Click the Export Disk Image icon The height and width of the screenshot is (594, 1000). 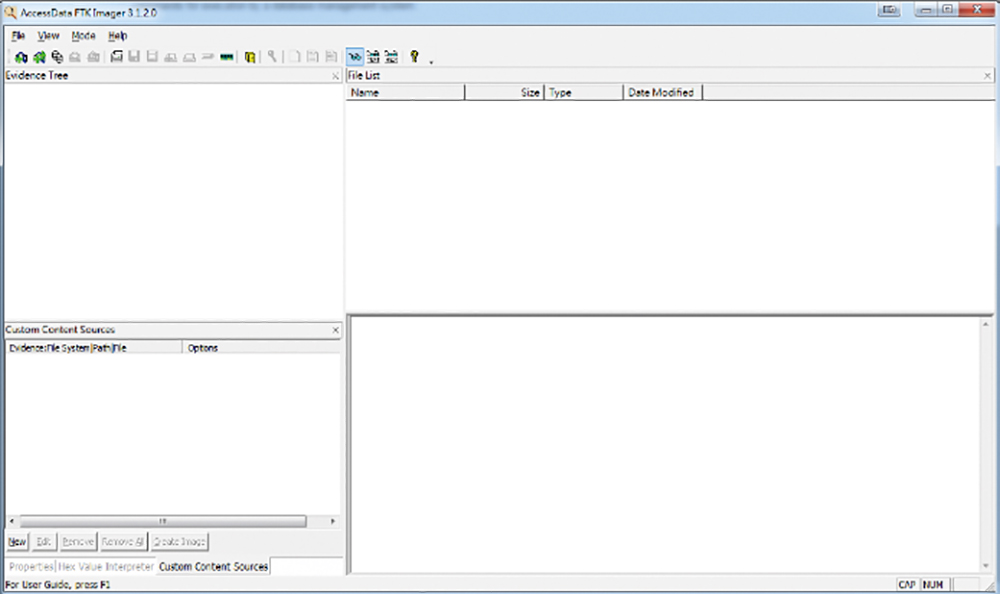(134, 57)
